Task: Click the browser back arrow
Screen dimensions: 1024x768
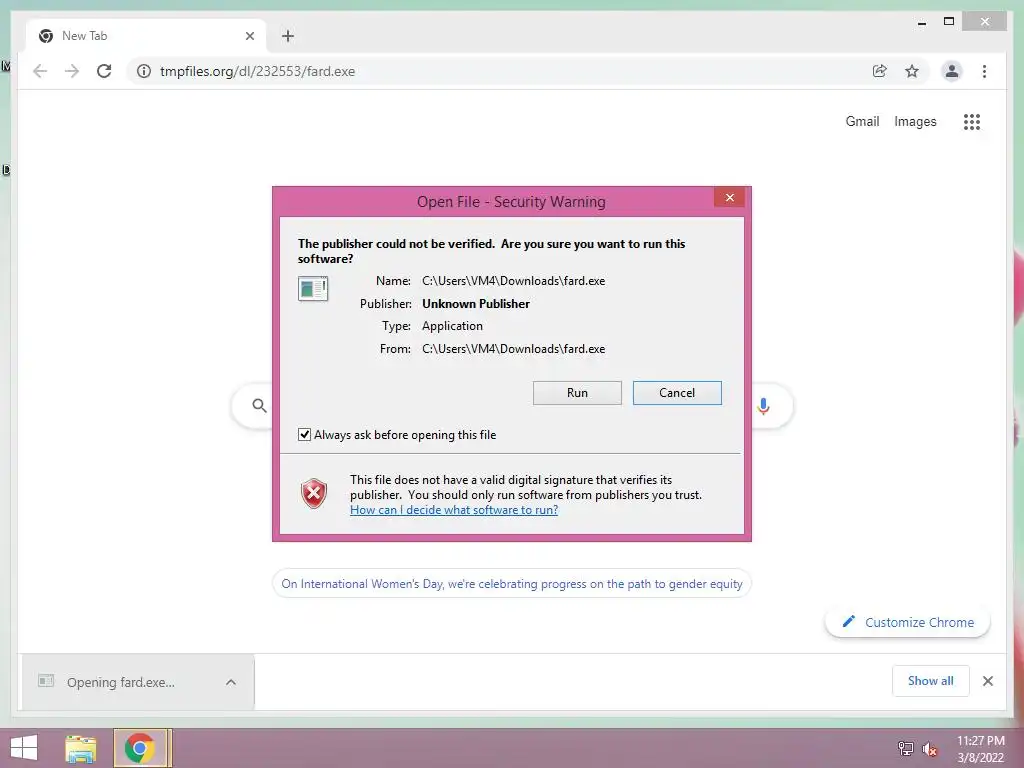Action: tap(40, 71)
